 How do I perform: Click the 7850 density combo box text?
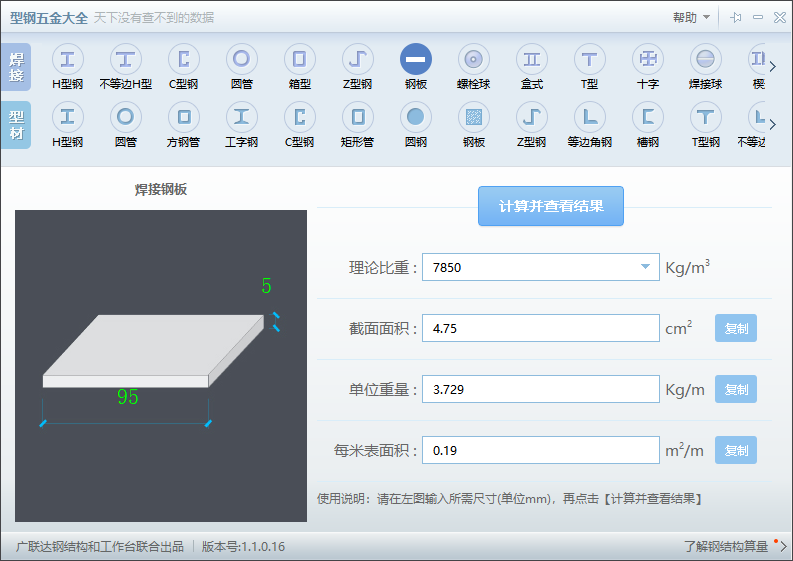[x=447, y=267]
